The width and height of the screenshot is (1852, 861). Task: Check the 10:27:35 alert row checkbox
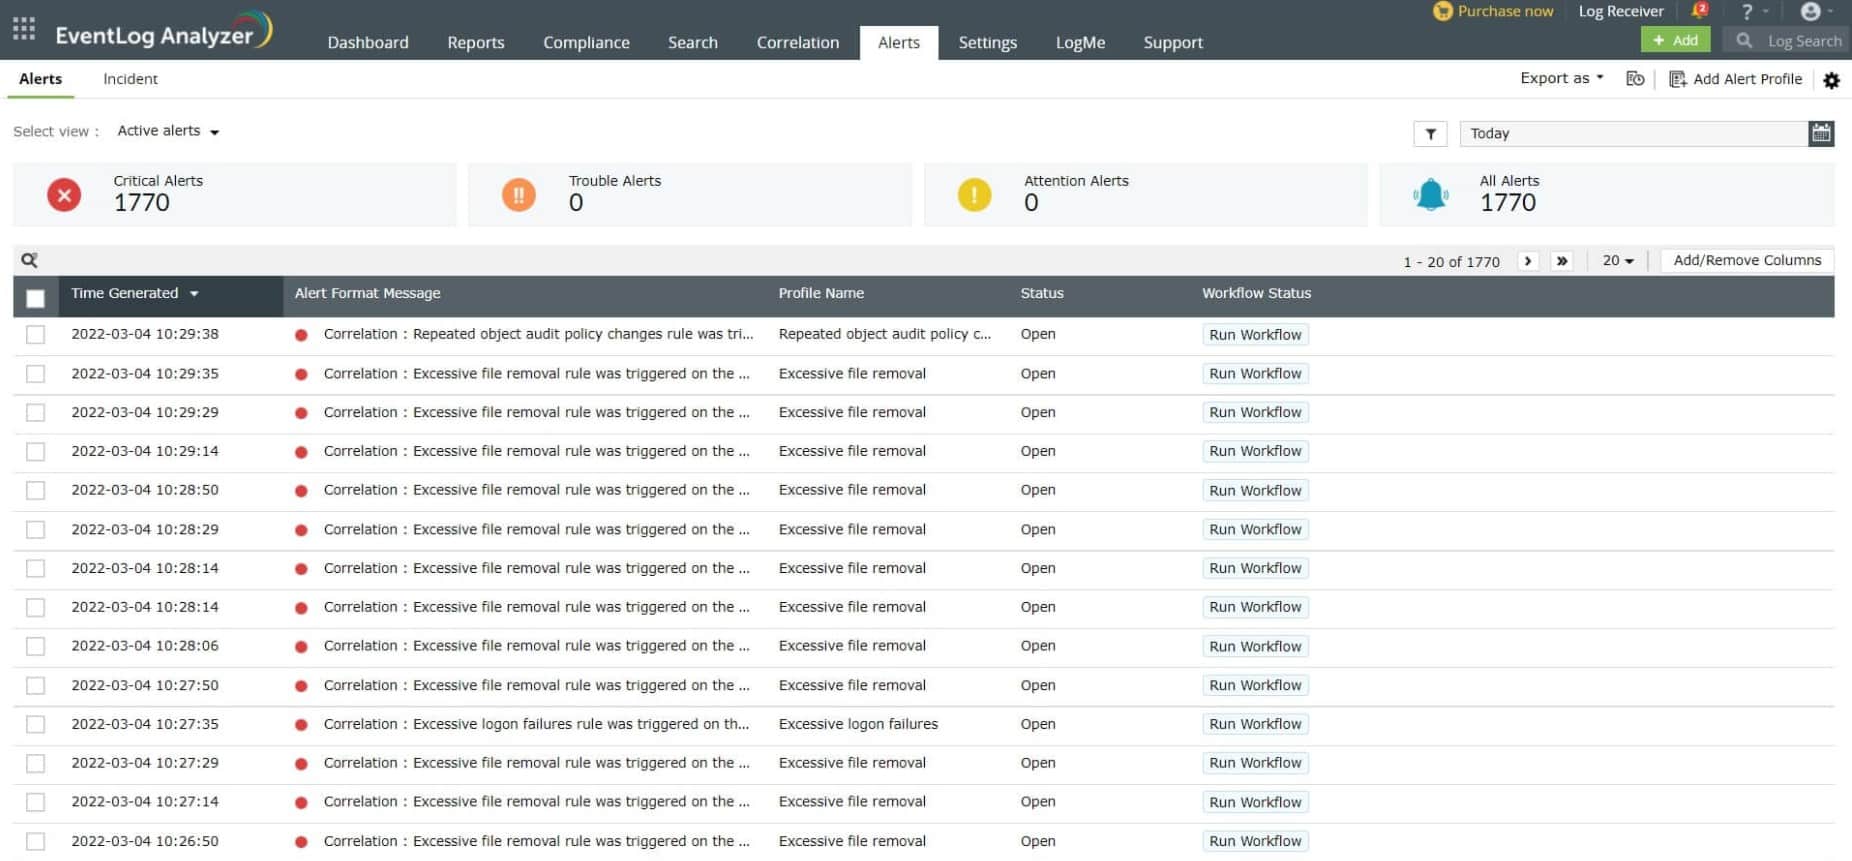35,725
